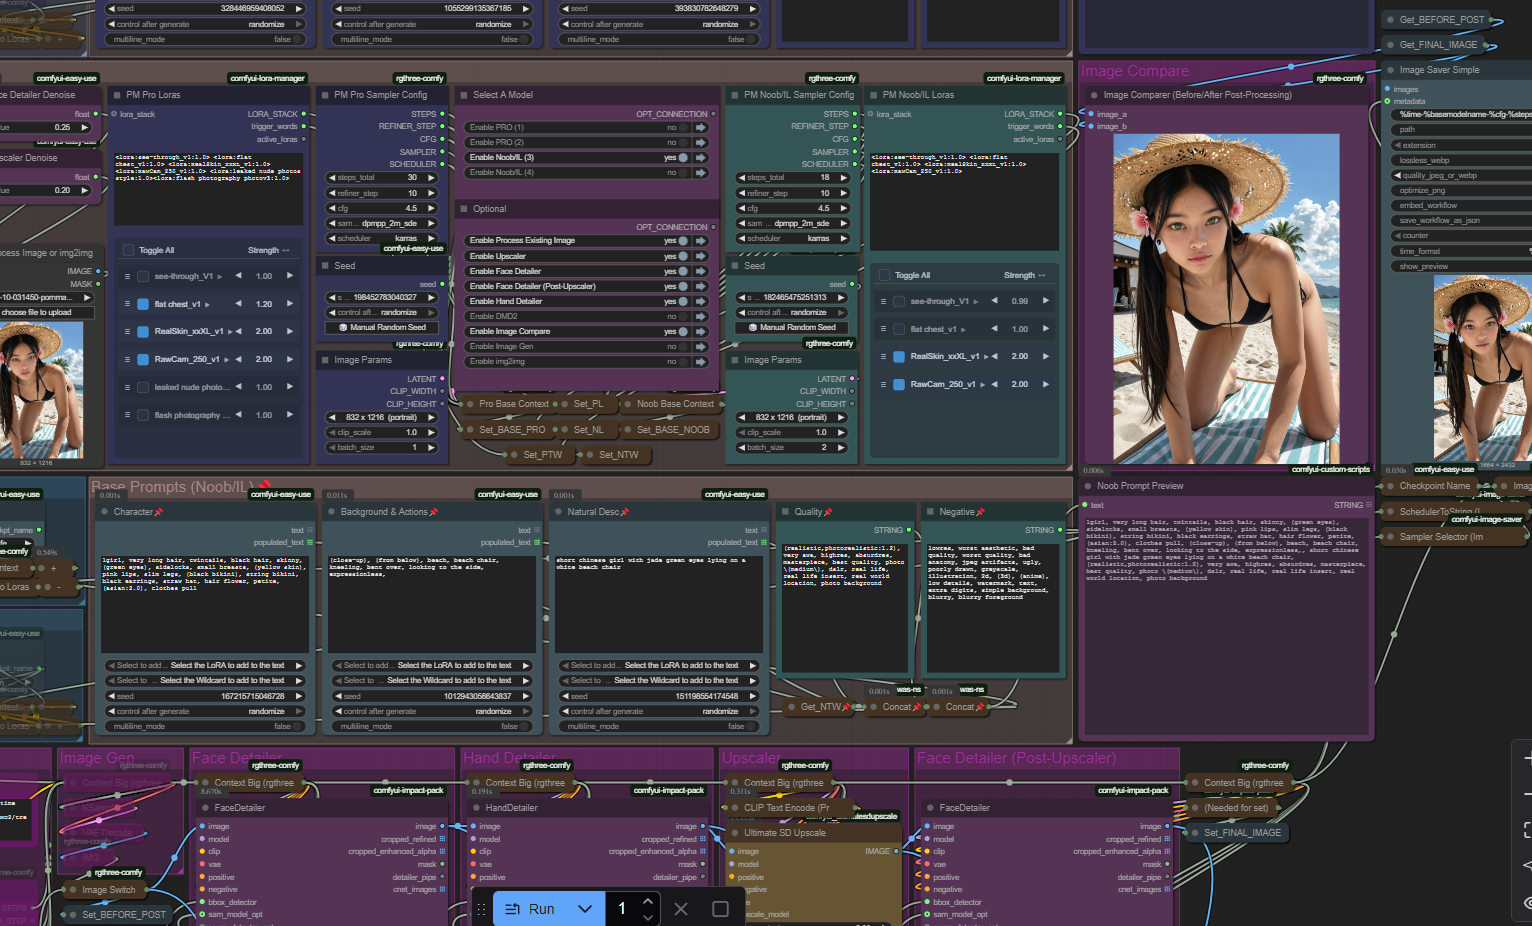
Task: Check see-through_V1 box in PM Pro Loras
Action: click(144, 276)
